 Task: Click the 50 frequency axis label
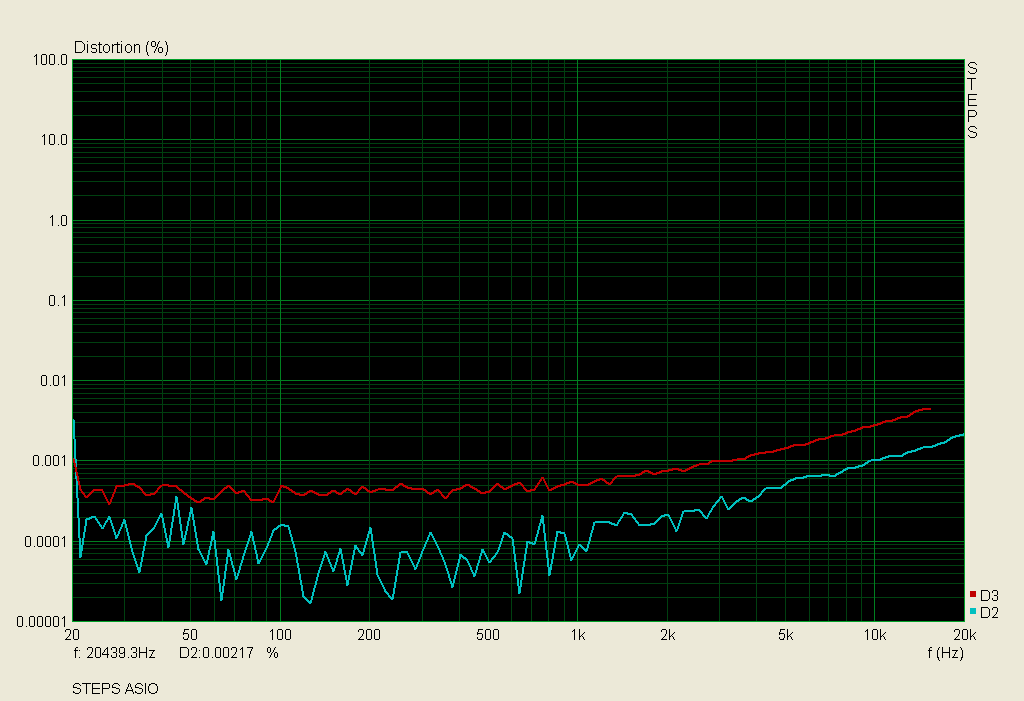click(x=190, y=635)
